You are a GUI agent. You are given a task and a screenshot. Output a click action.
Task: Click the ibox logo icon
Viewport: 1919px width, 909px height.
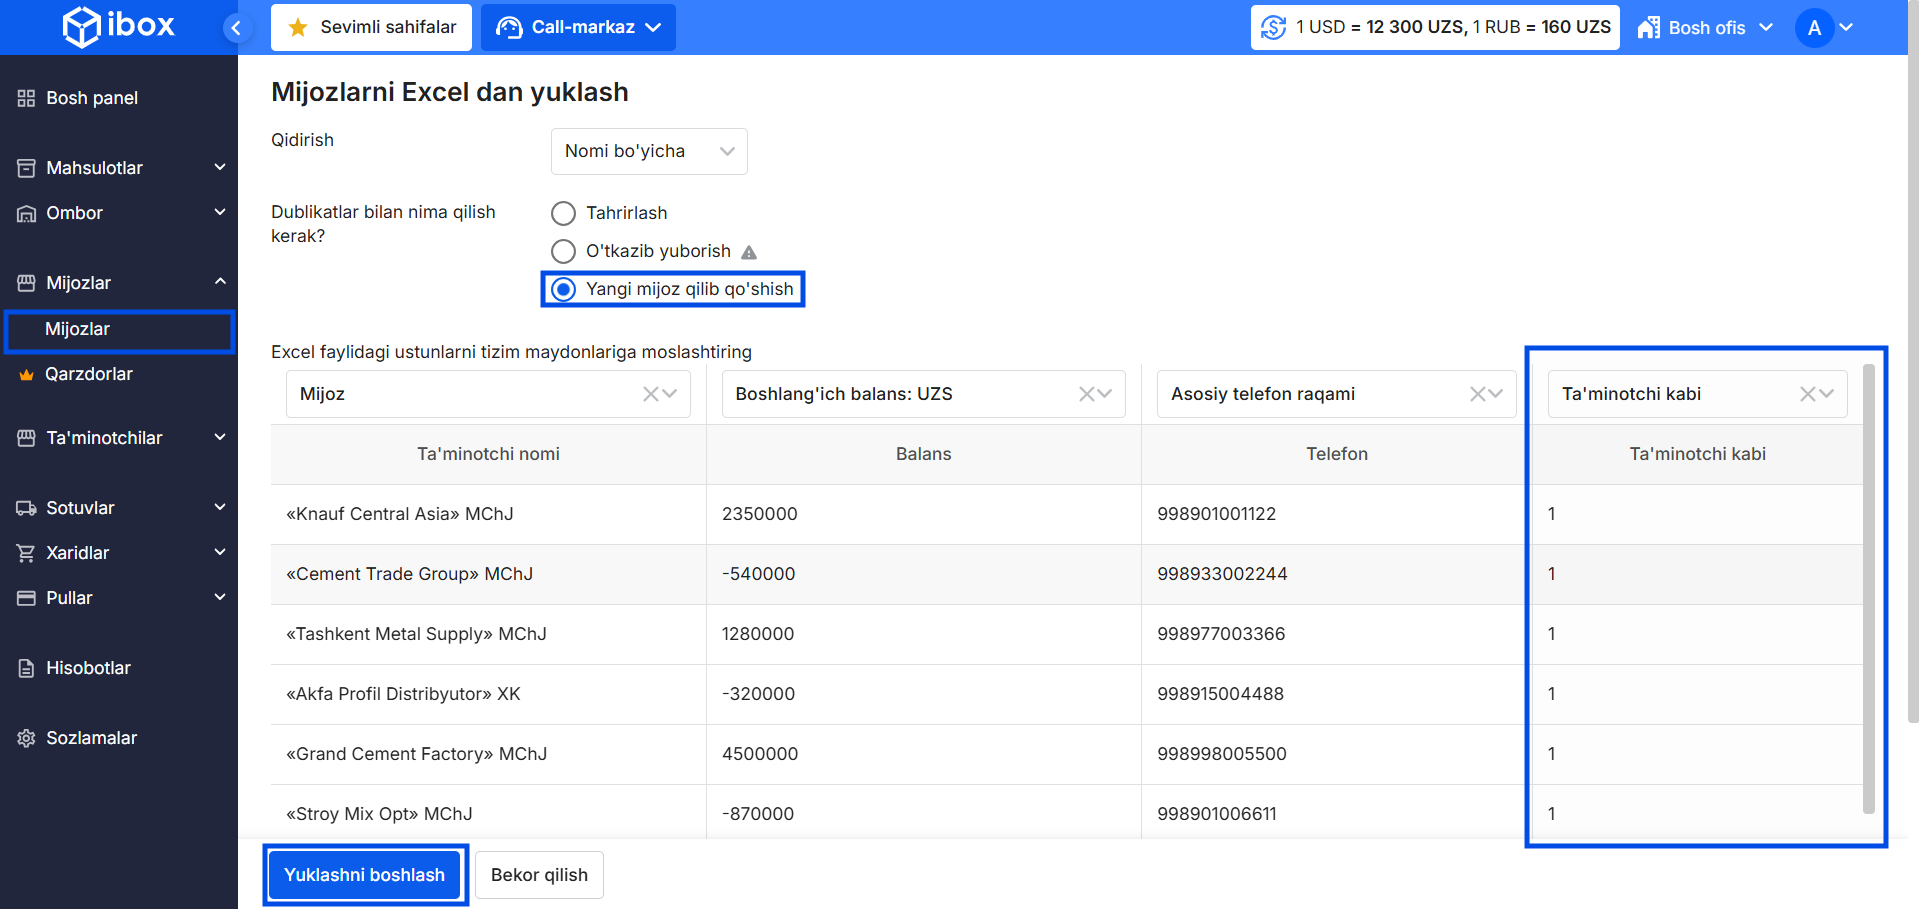tap(82, 27)
